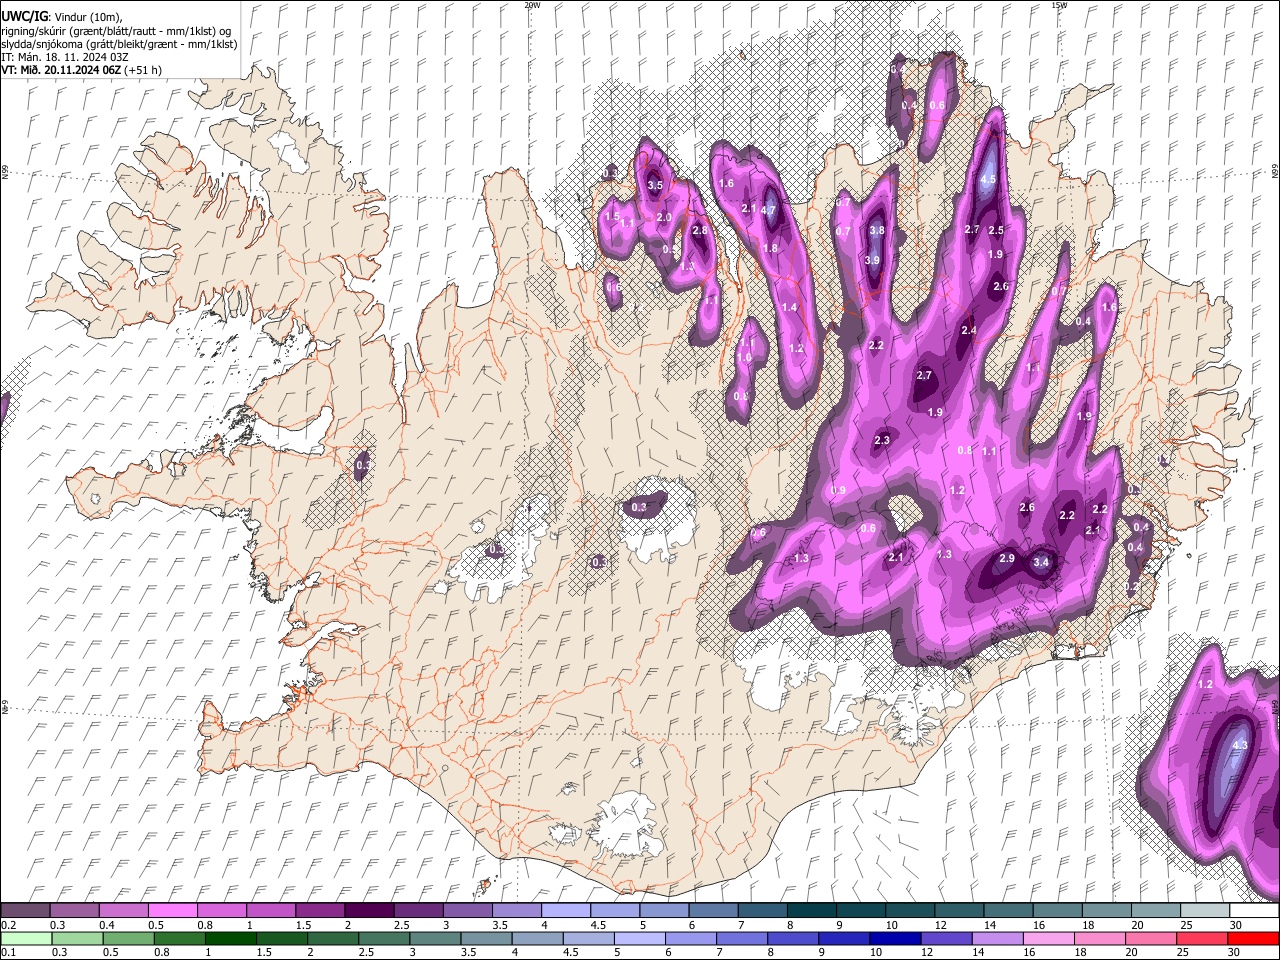Click the 4.3 value over the sea

click(x=1240, y=745)
